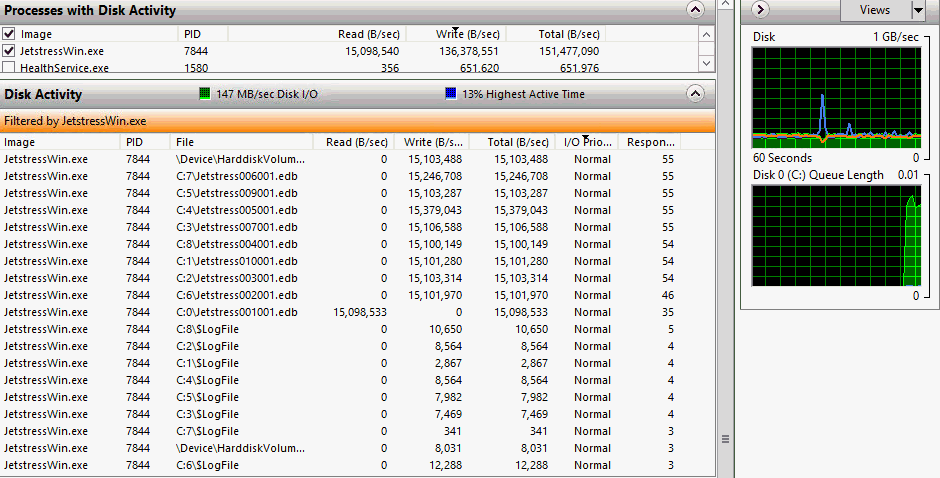Select the C:8\Jetstress004001.edb row
This screenshot has height=478, width=940.
point(358,244)
